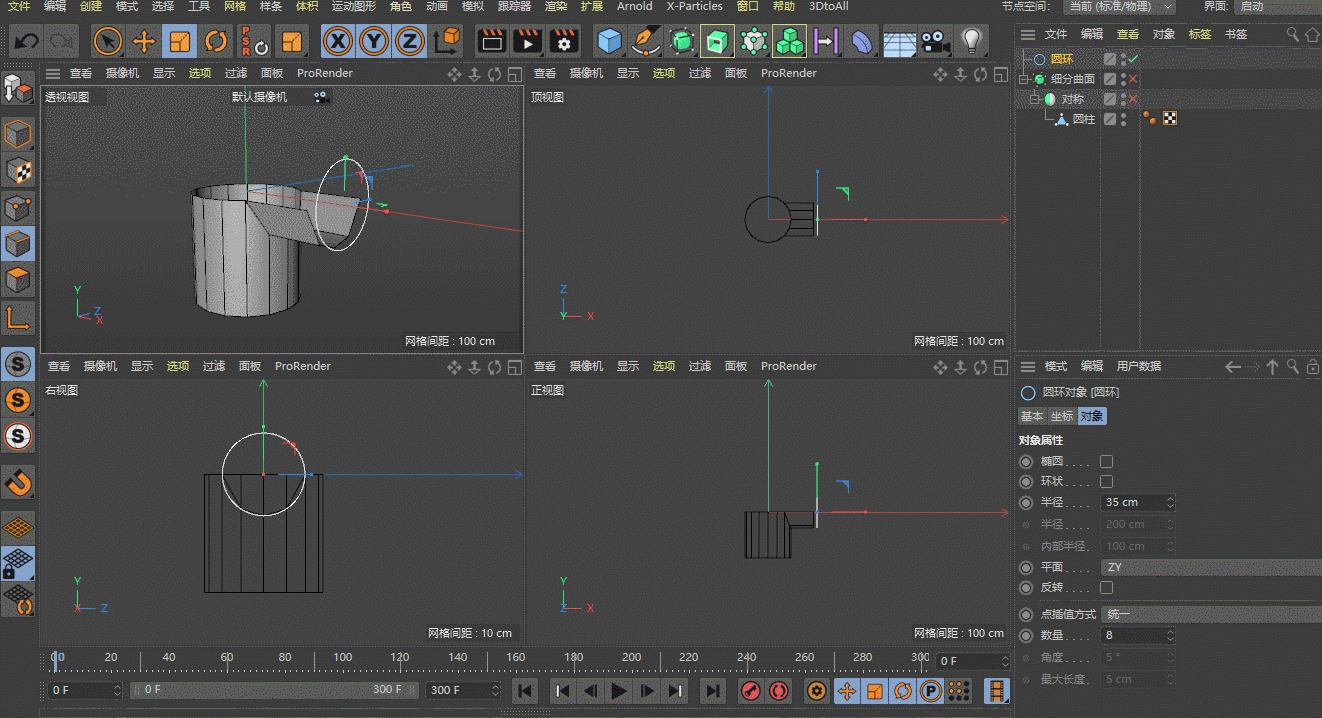
Task: Select the Move tool in the toolbar
Action: pyautogui.click(x=144, y=41)
